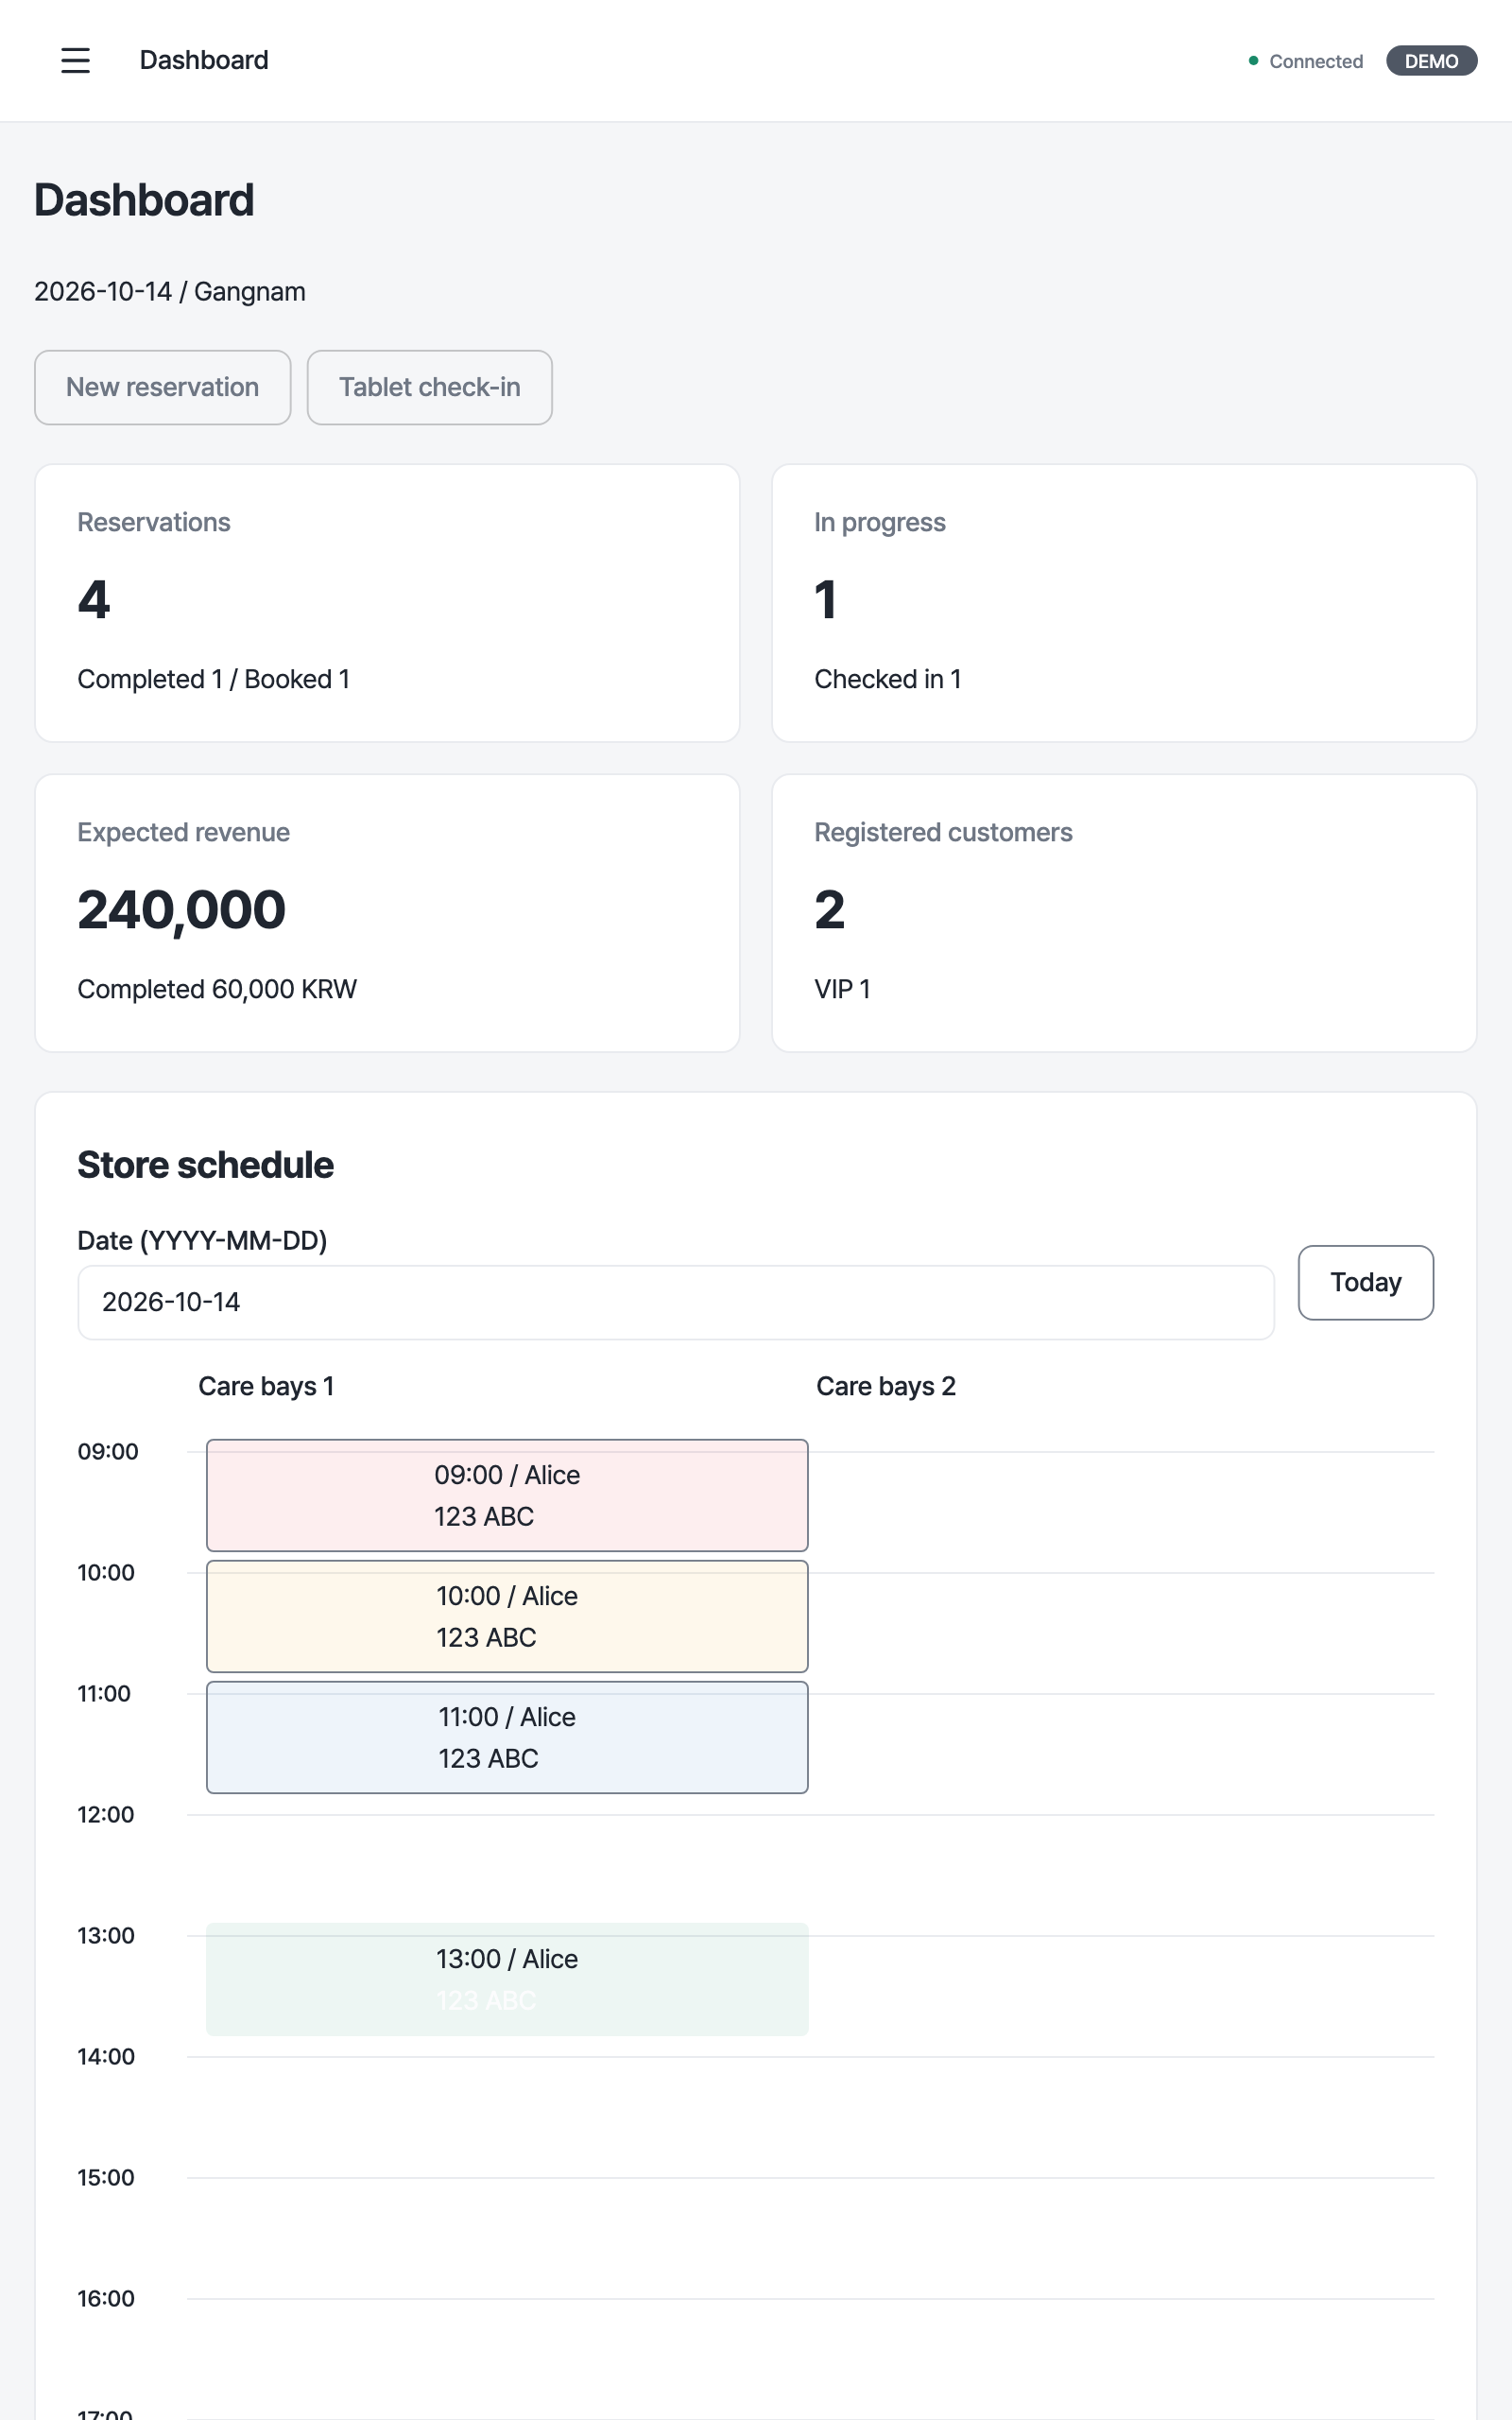Screen dimensions: 1512x2420
Task: Open the In progress summary card
Action: pyautogui.click(x=1124, y=603)
